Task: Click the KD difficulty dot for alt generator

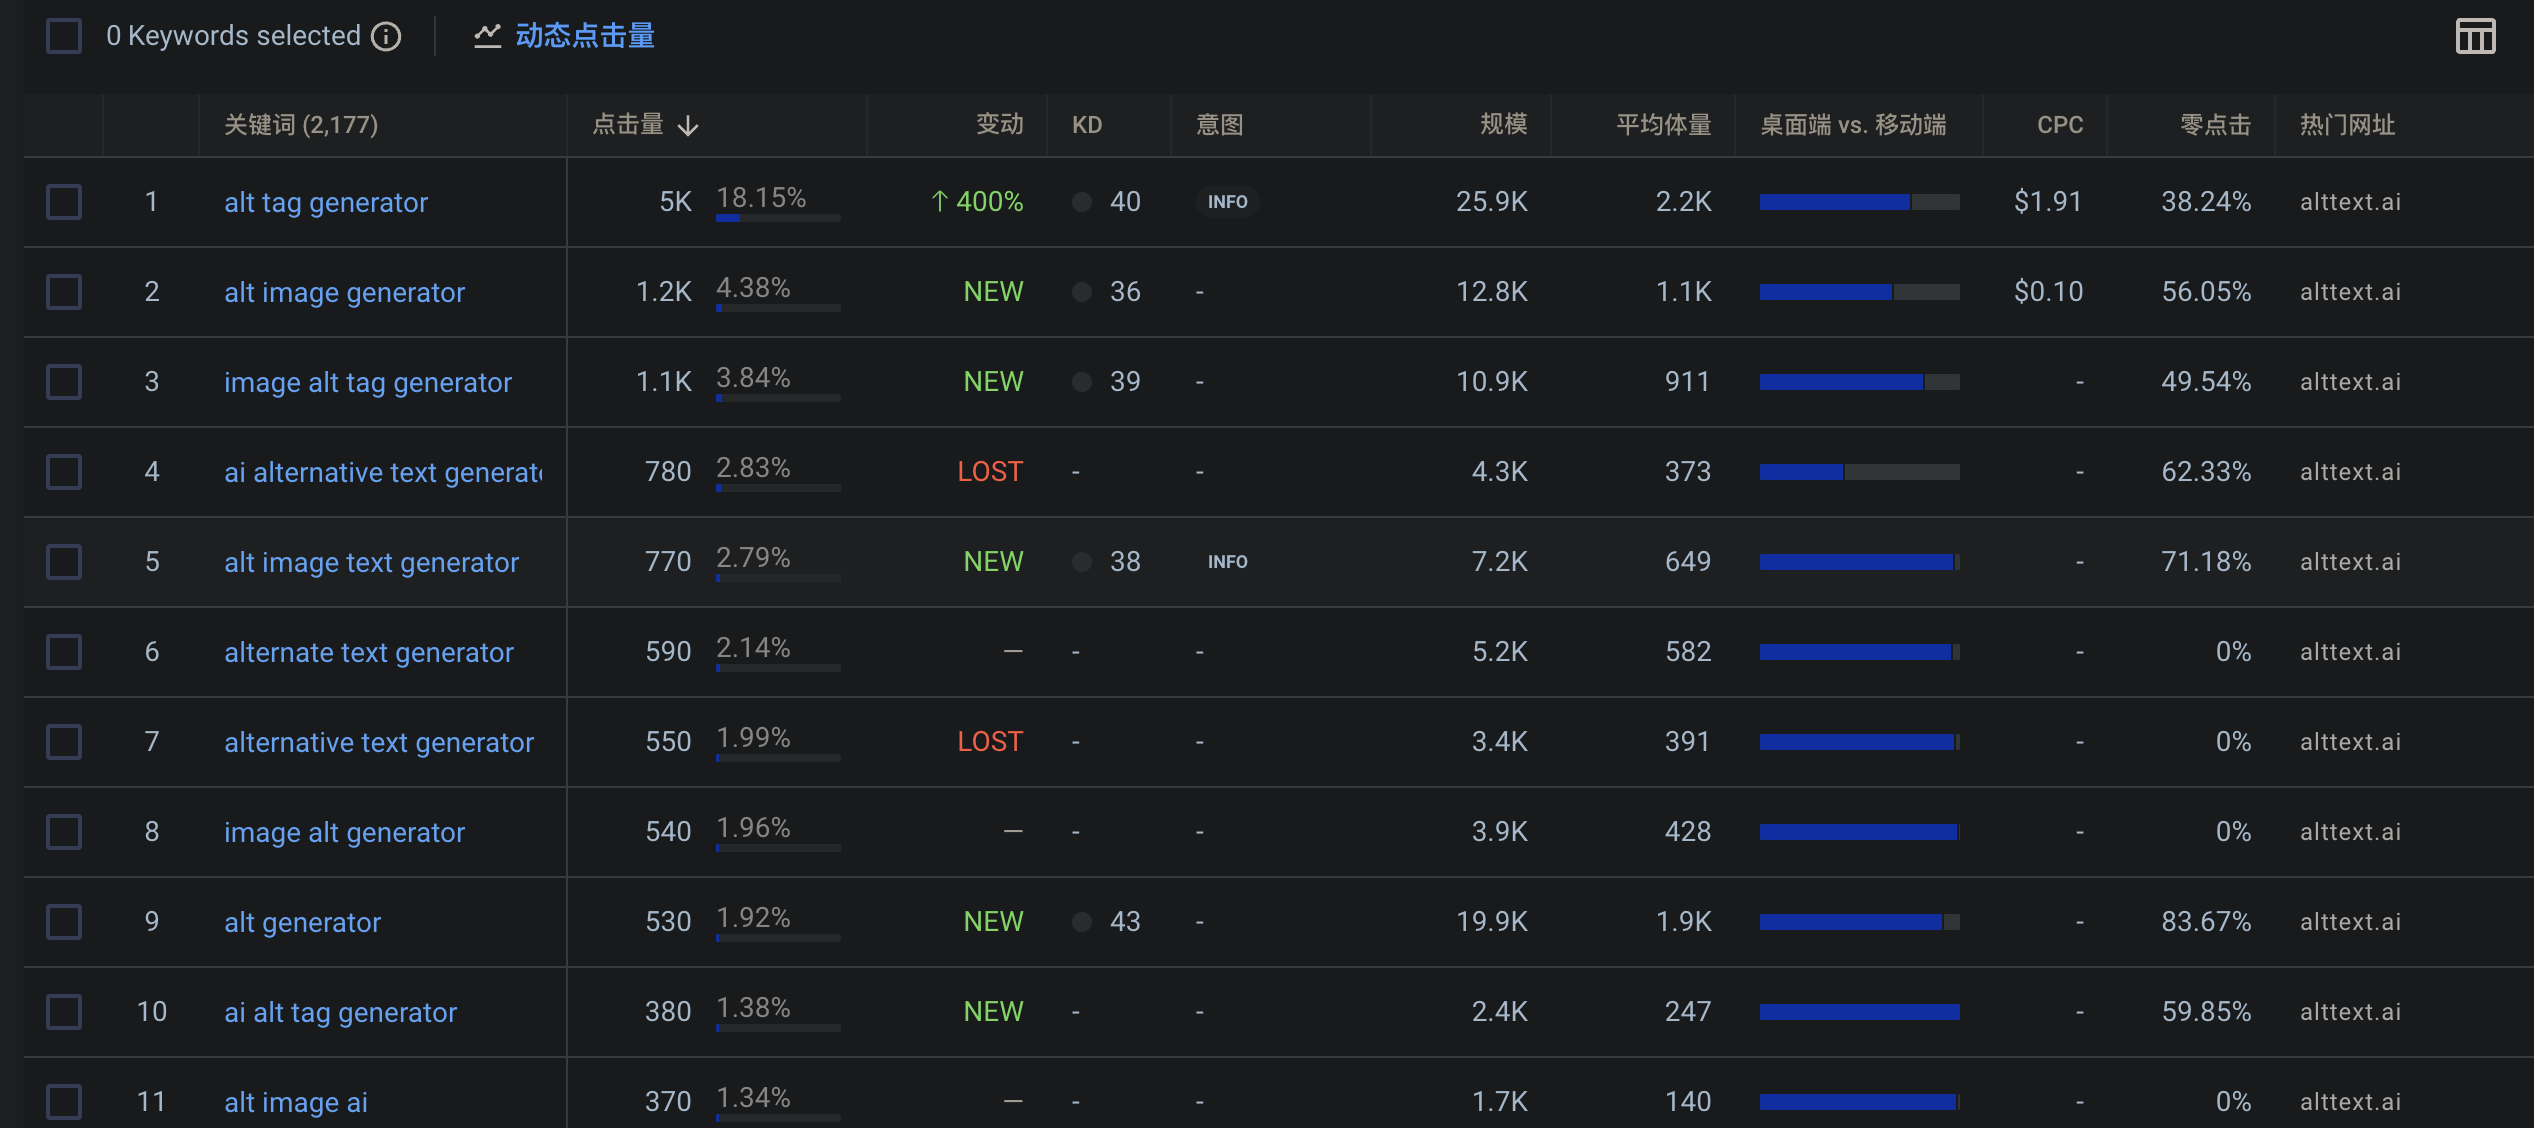Action: [x=1081, y=922]
